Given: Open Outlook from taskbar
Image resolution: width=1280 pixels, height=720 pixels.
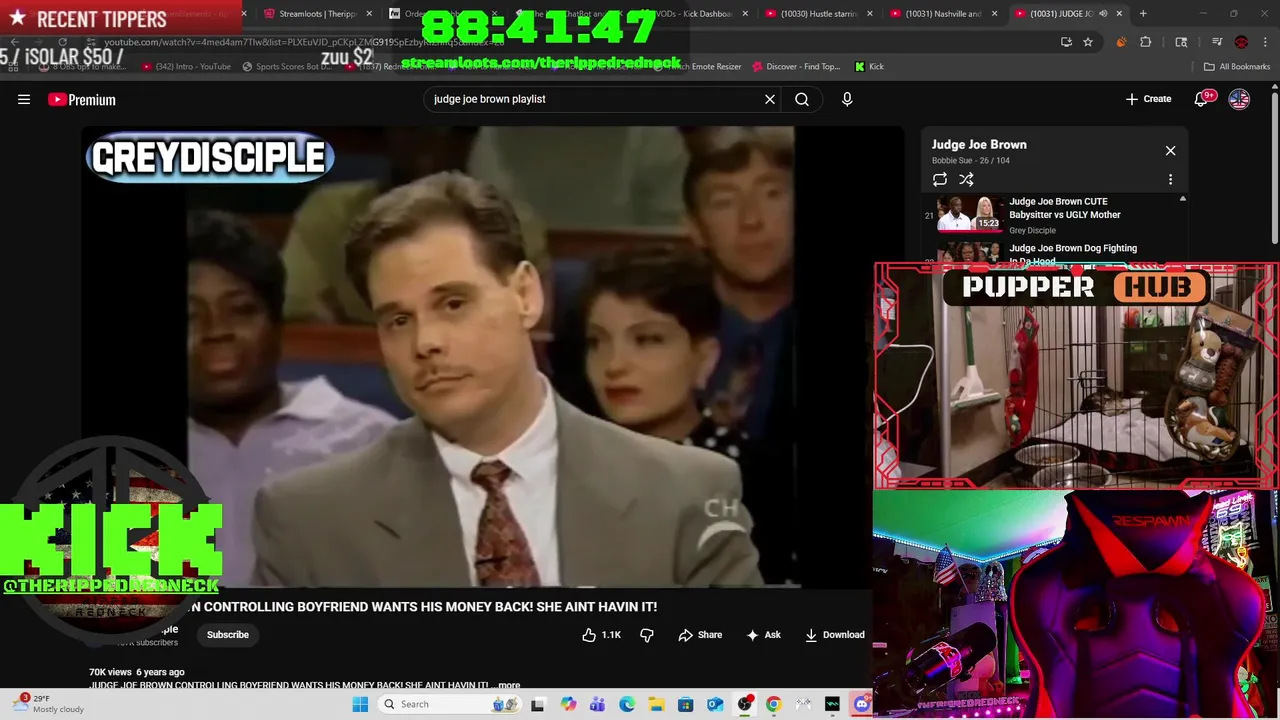Looking at the screenshot, I should coord(715,704).
